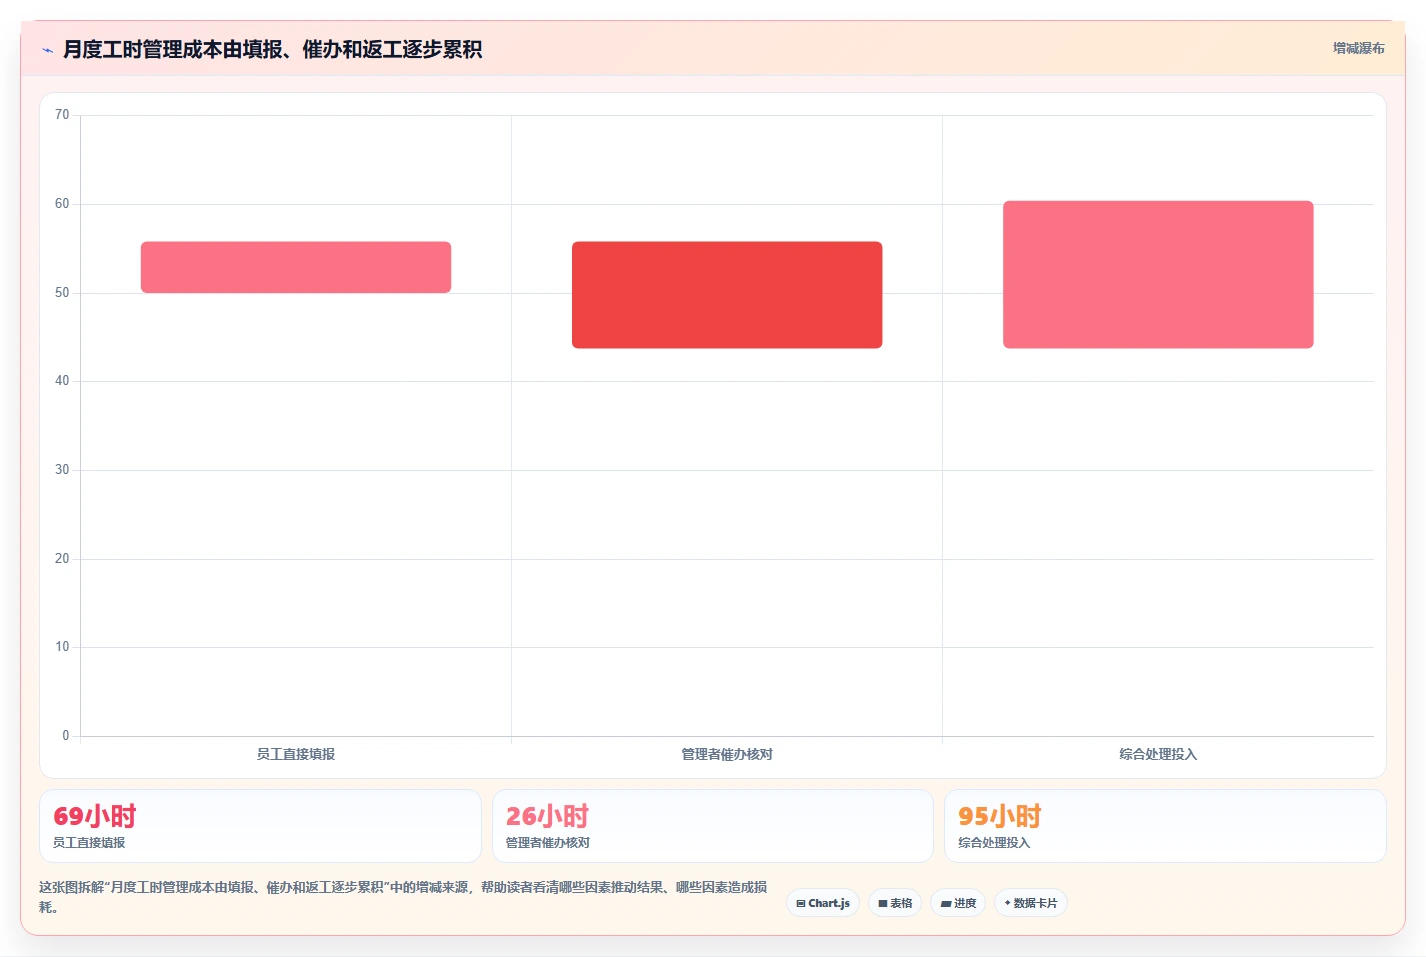The height and width of the screenshot is (957, 1426).
Task: Click the 员工直接填报 waterfall bar
Action: click(296, 267)
